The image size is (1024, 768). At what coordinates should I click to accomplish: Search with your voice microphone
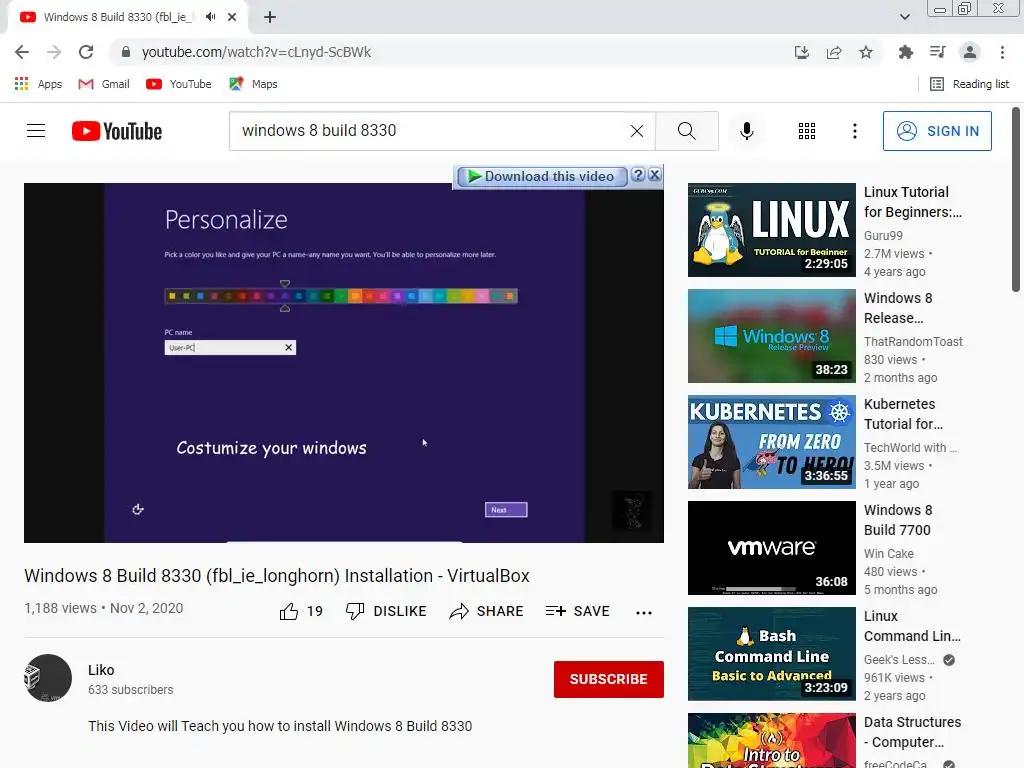[x=746, y=131]
